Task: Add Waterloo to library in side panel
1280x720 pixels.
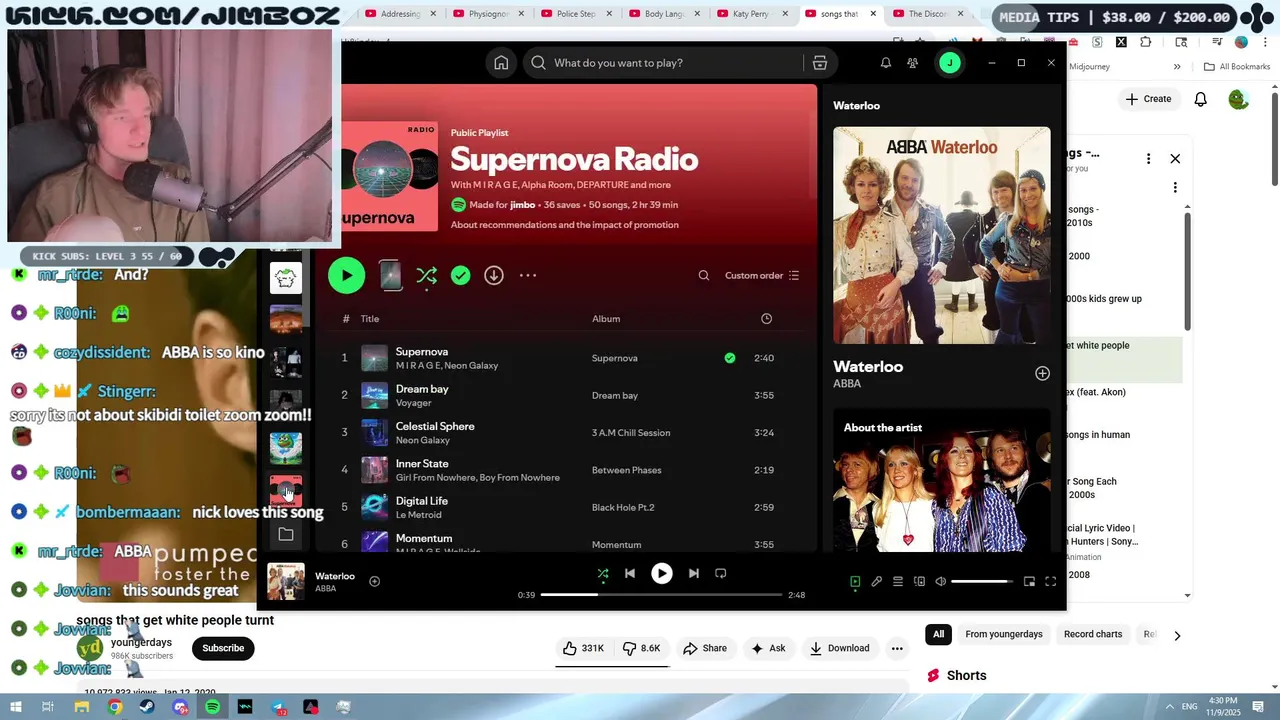Action: 1042,373
